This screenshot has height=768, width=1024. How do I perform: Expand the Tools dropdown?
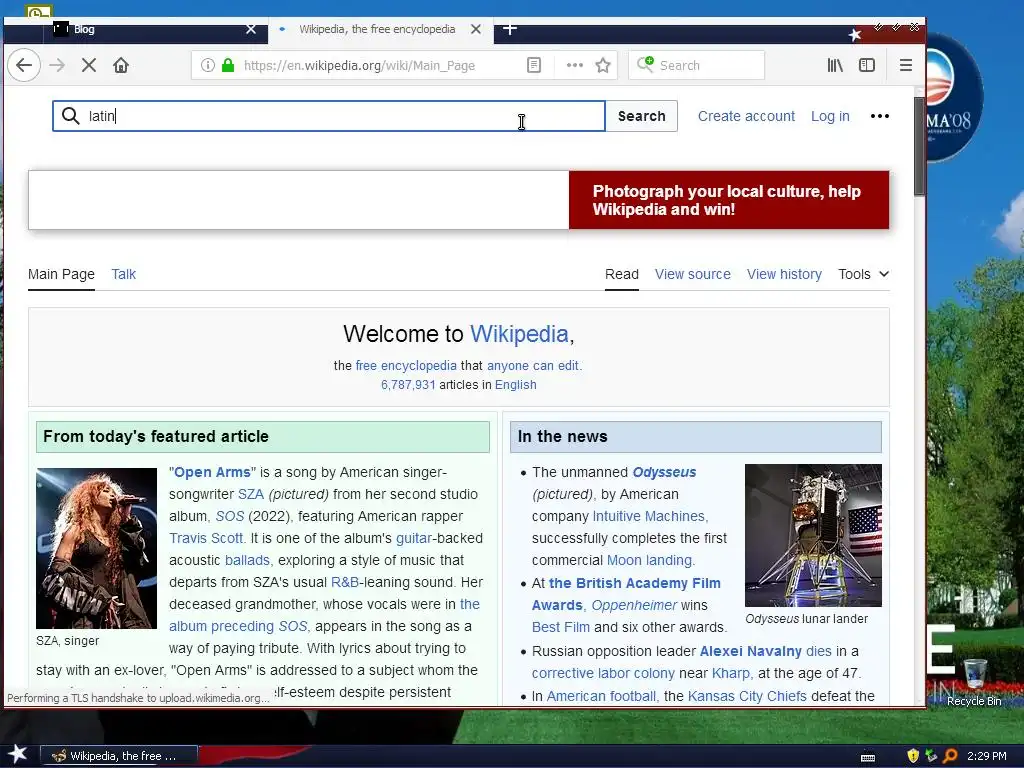point(863,274)
